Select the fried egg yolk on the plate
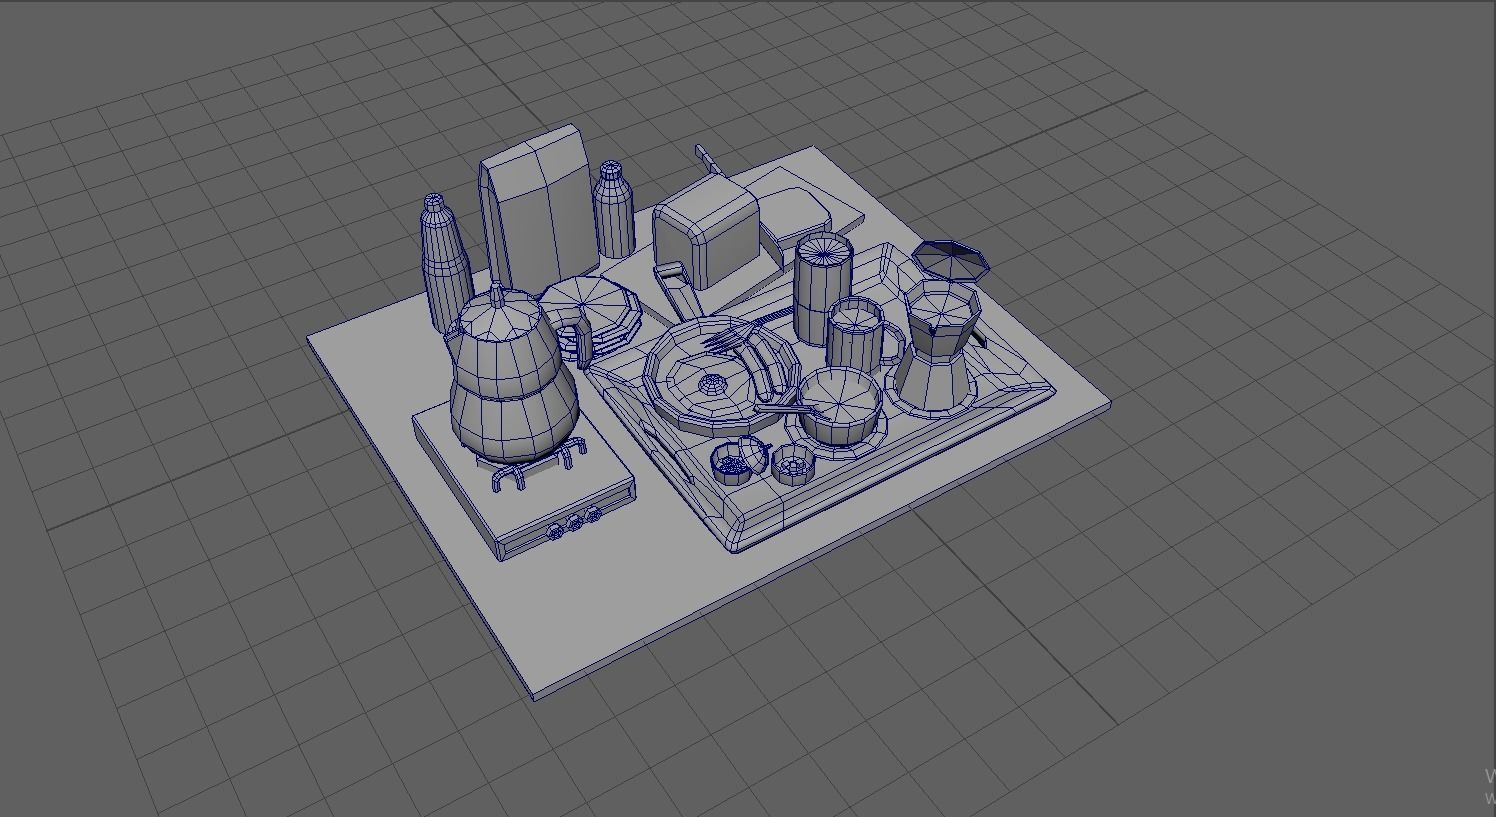Viewport: 1496px width, 817px height. tap(713, 384)
